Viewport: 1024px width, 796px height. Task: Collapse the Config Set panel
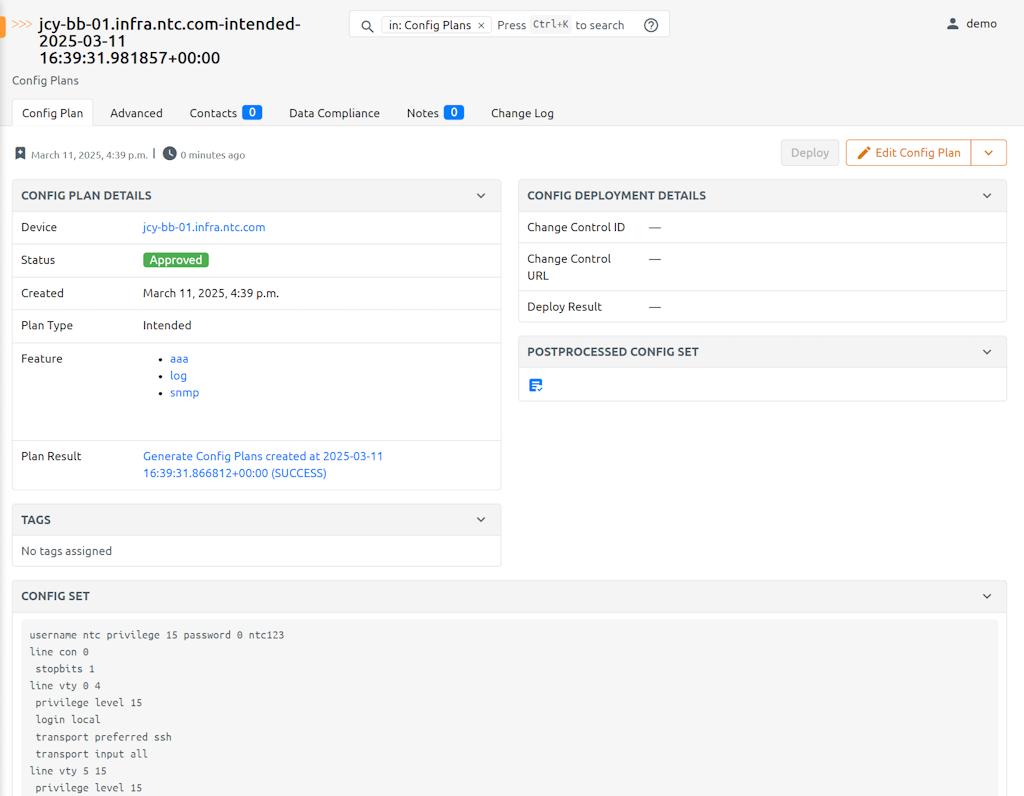(x=988, y=595)
